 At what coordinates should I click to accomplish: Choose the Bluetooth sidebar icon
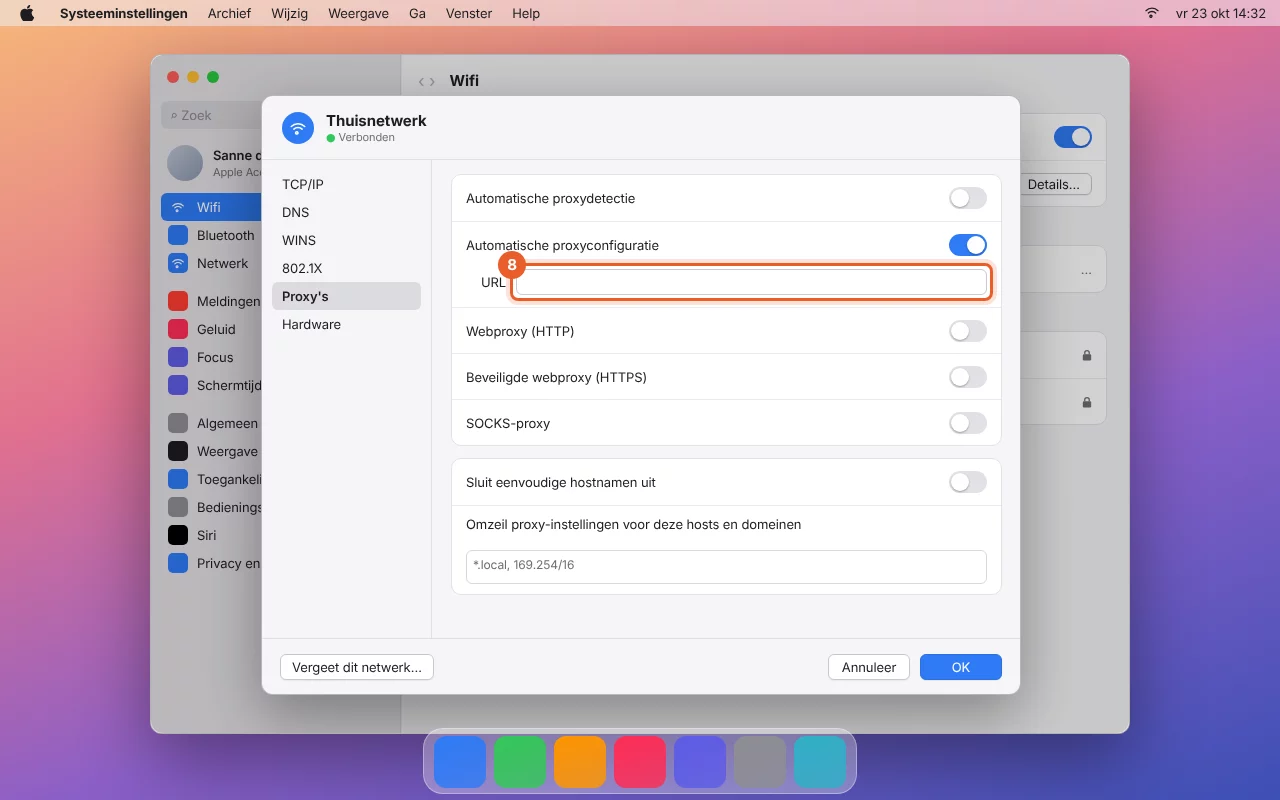coord(178,235)
